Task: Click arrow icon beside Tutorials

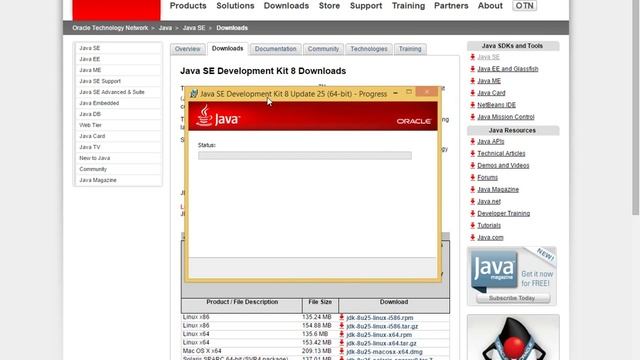Action: click(472, 225)
